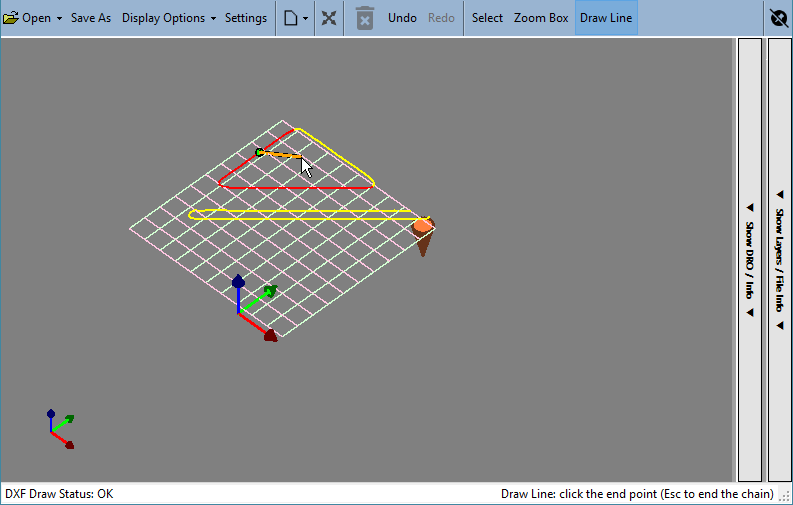Click the new blank document icon
793x505 pixels.
pyautogui.click(x=290, y=18)
